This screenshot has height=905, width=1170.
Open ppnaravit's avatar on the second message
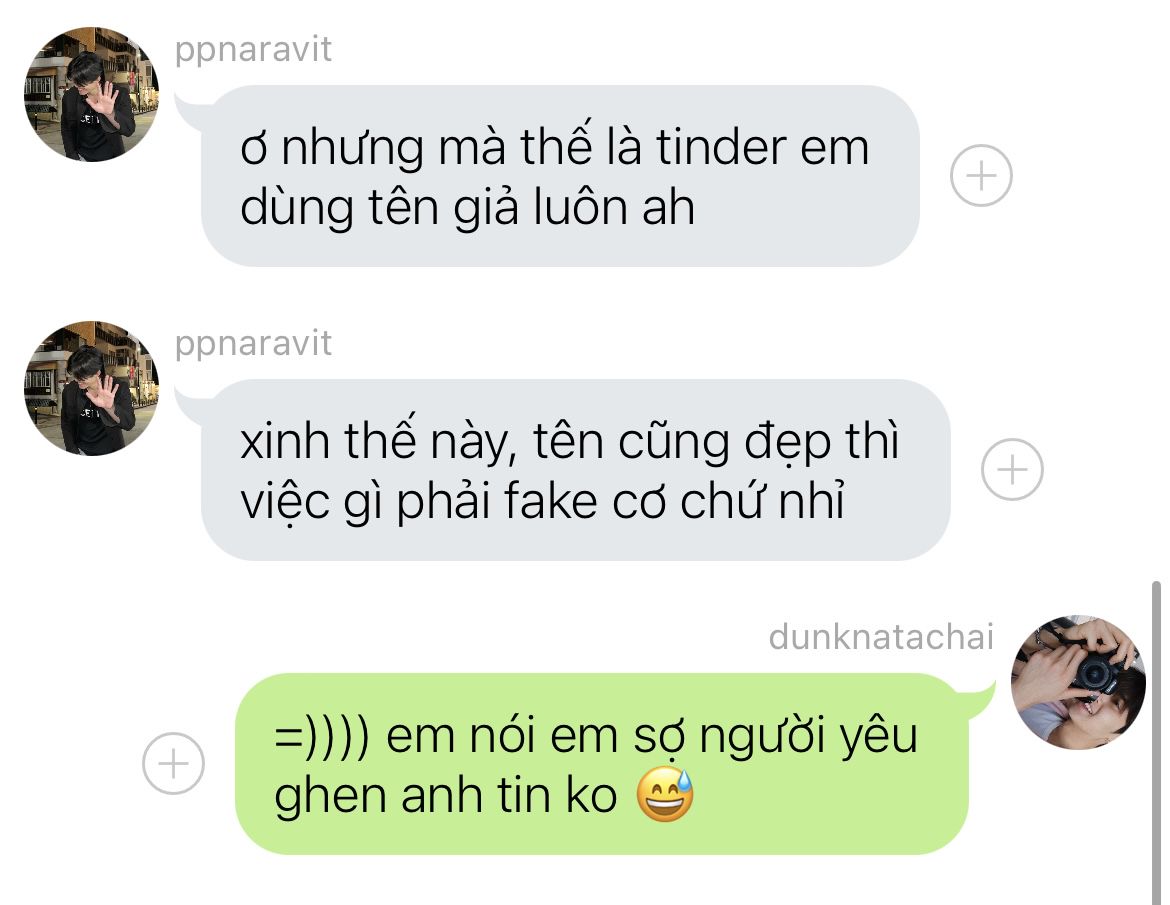coord(92,388)
